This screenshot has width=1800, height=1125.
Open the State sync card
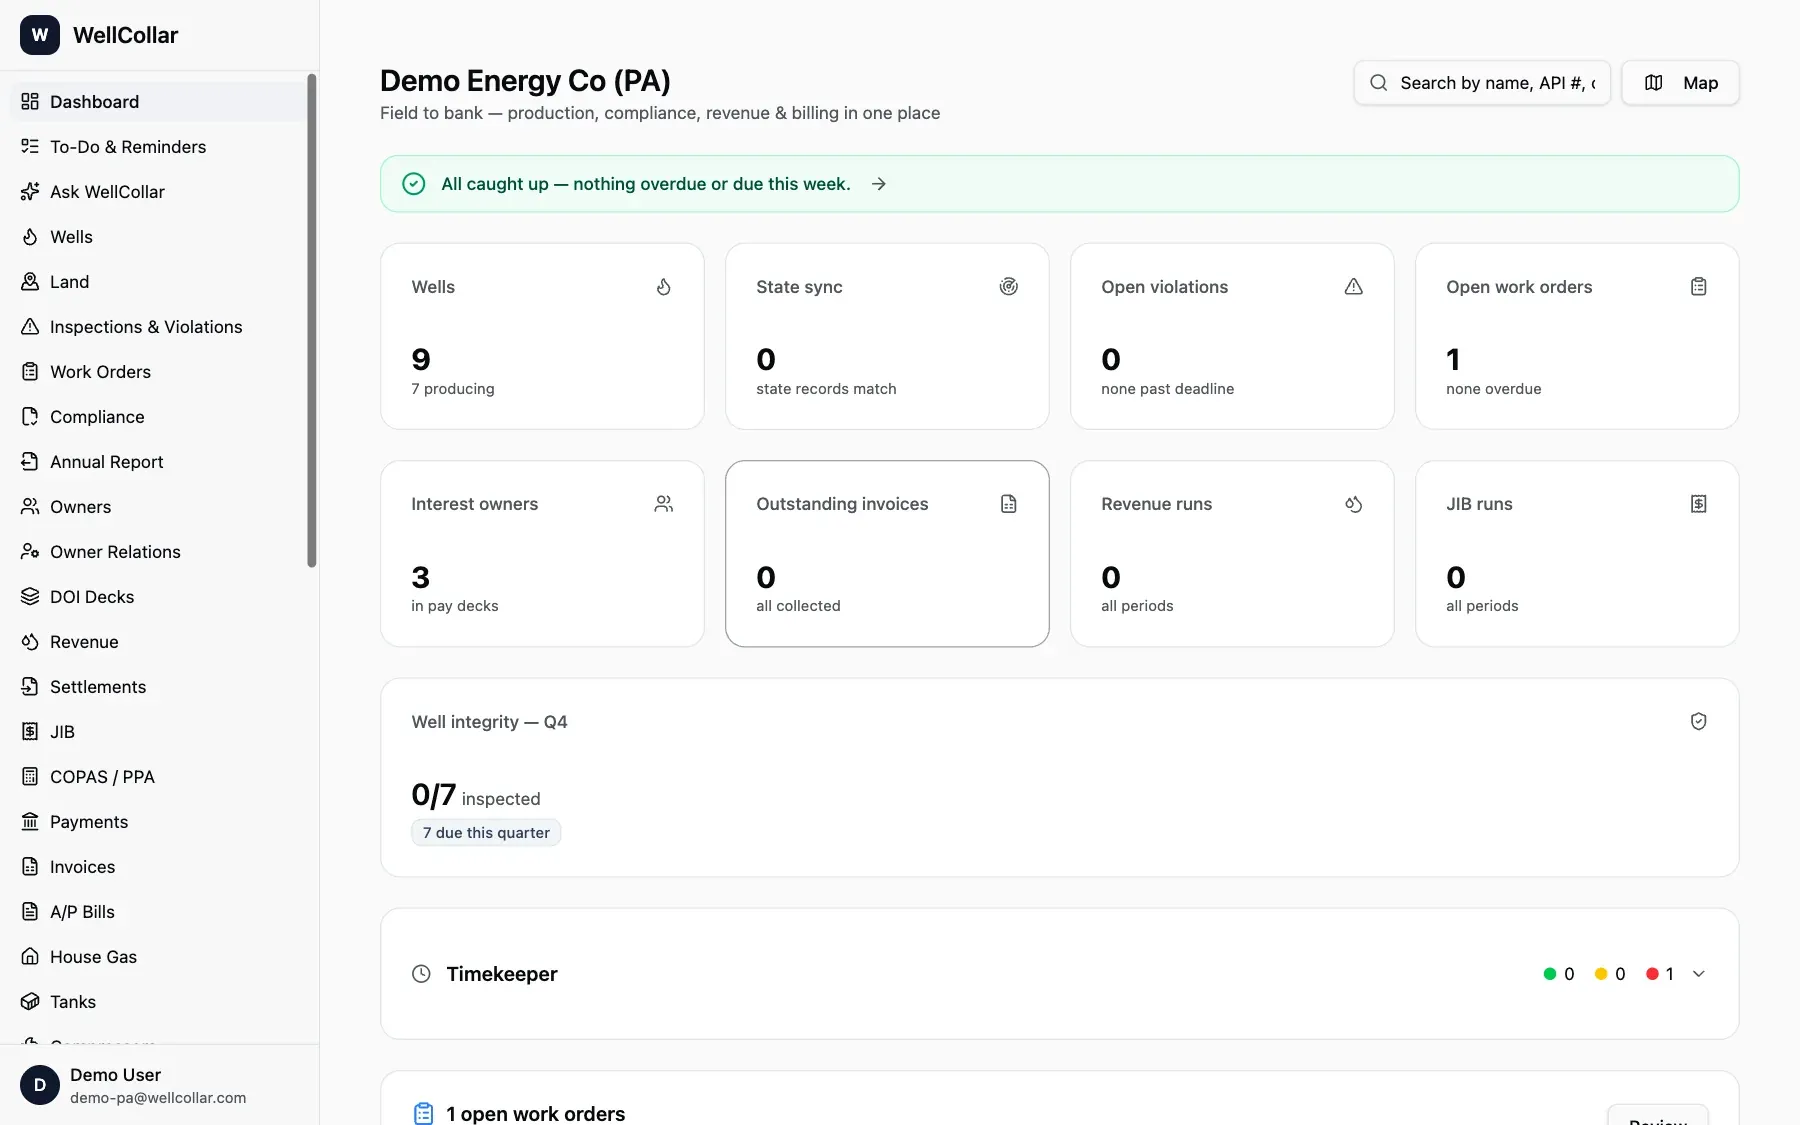click(x=887, y=336)
